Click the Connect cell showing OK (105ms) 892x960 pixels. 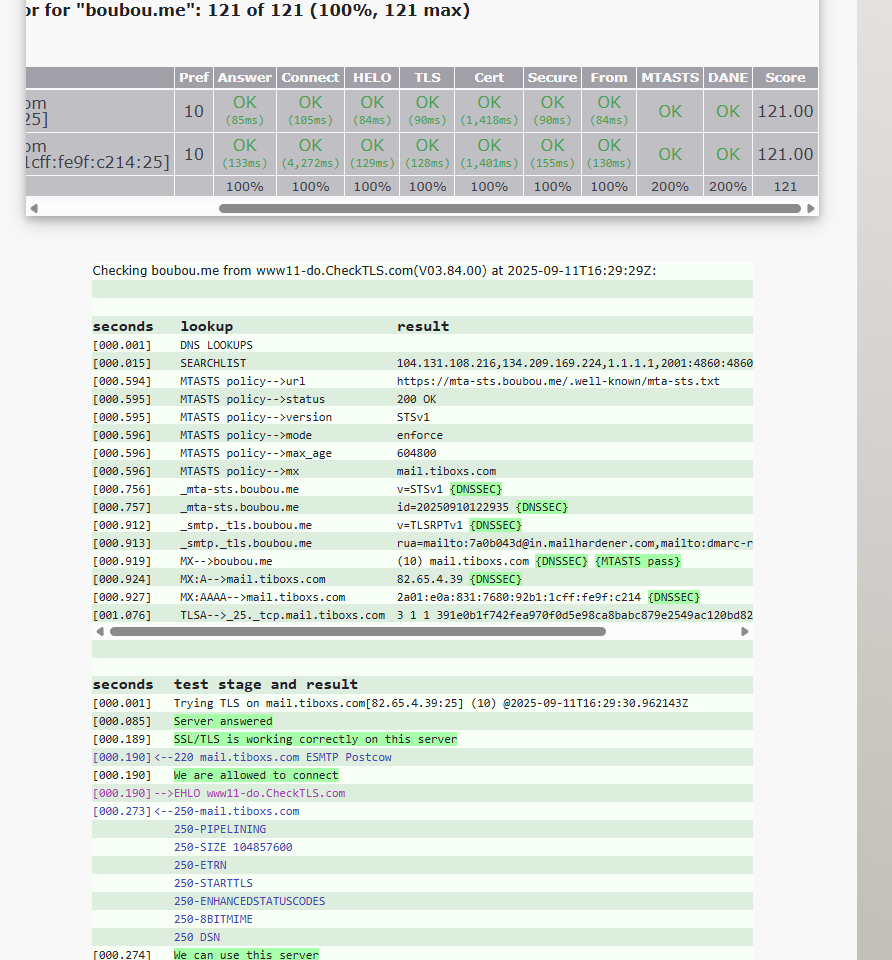click(310, 111)
